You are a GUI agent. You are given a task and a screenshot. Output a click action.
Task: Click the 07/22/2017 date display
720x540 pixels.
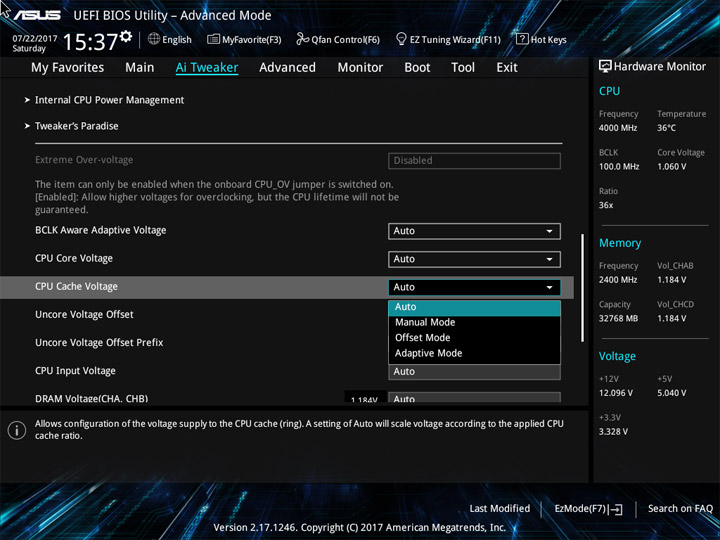(34, 39)
